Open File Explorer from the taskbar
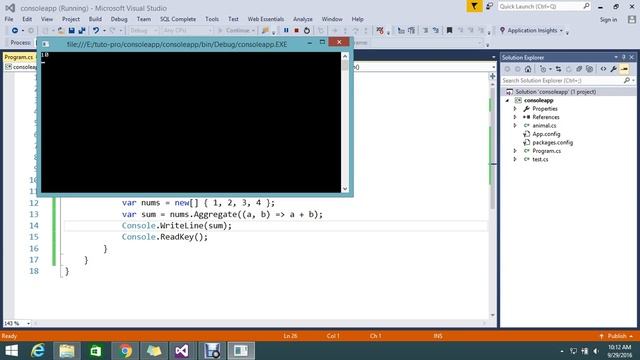This screenshot has width=640, height=360. pyautogui.click(x=67, y=351)
